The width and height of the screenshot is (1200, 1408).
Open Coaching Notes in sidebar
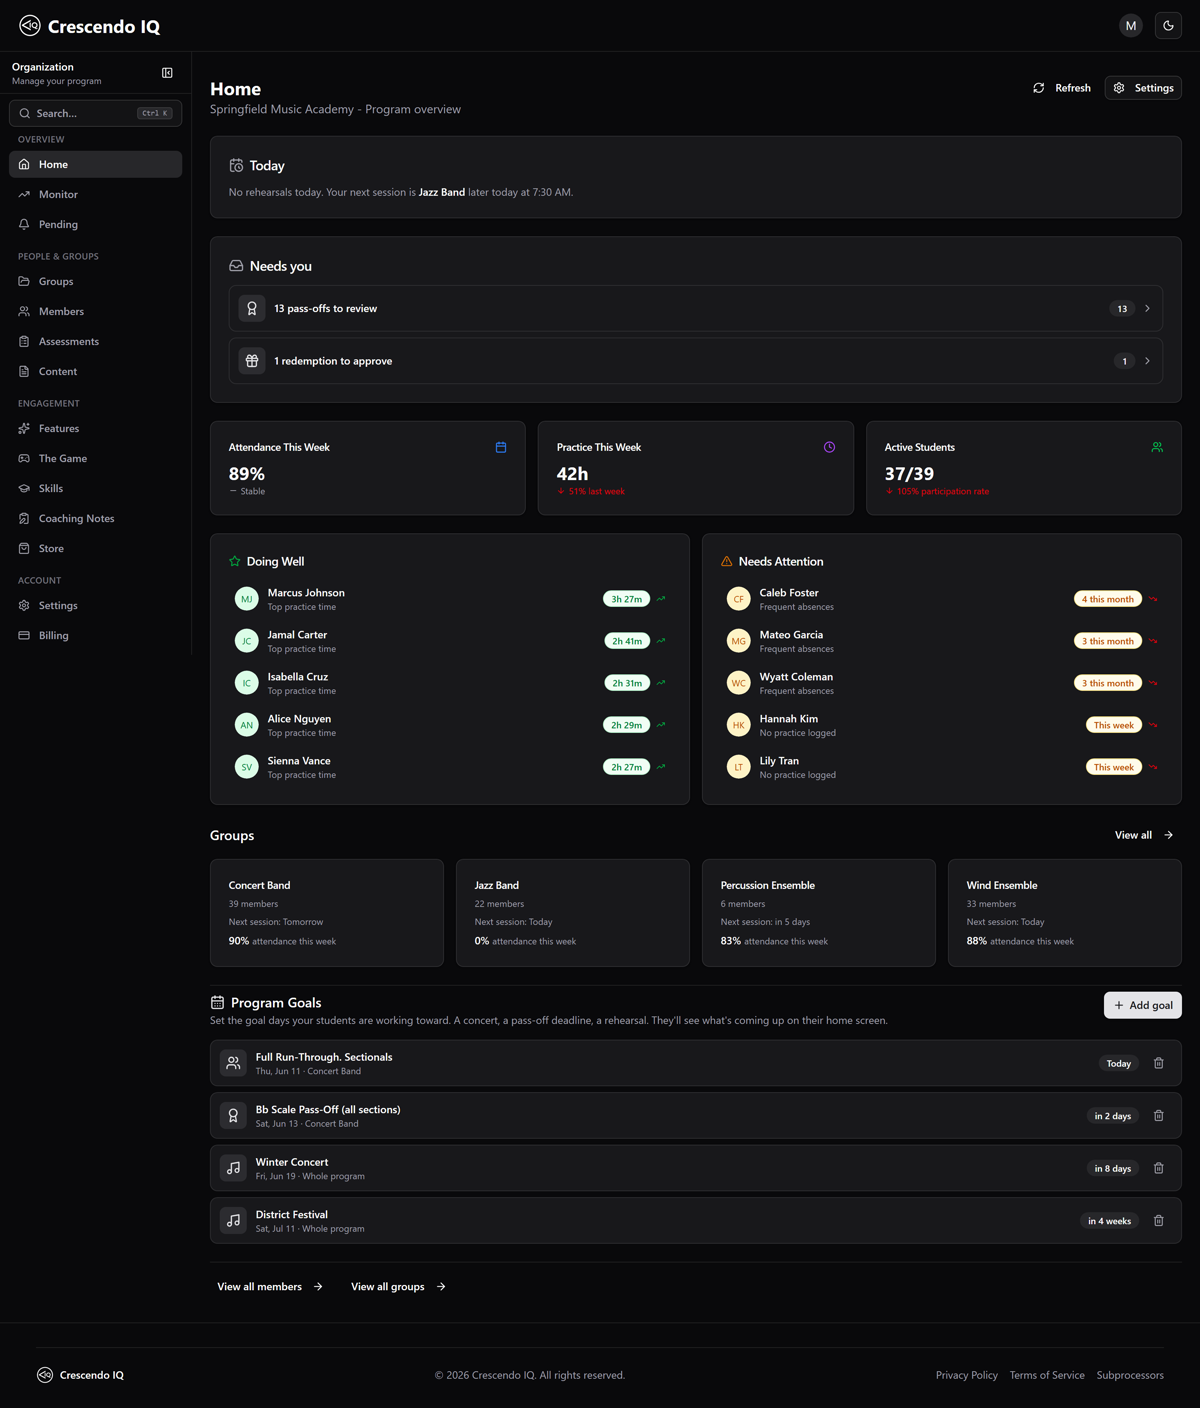coord(96,518)
